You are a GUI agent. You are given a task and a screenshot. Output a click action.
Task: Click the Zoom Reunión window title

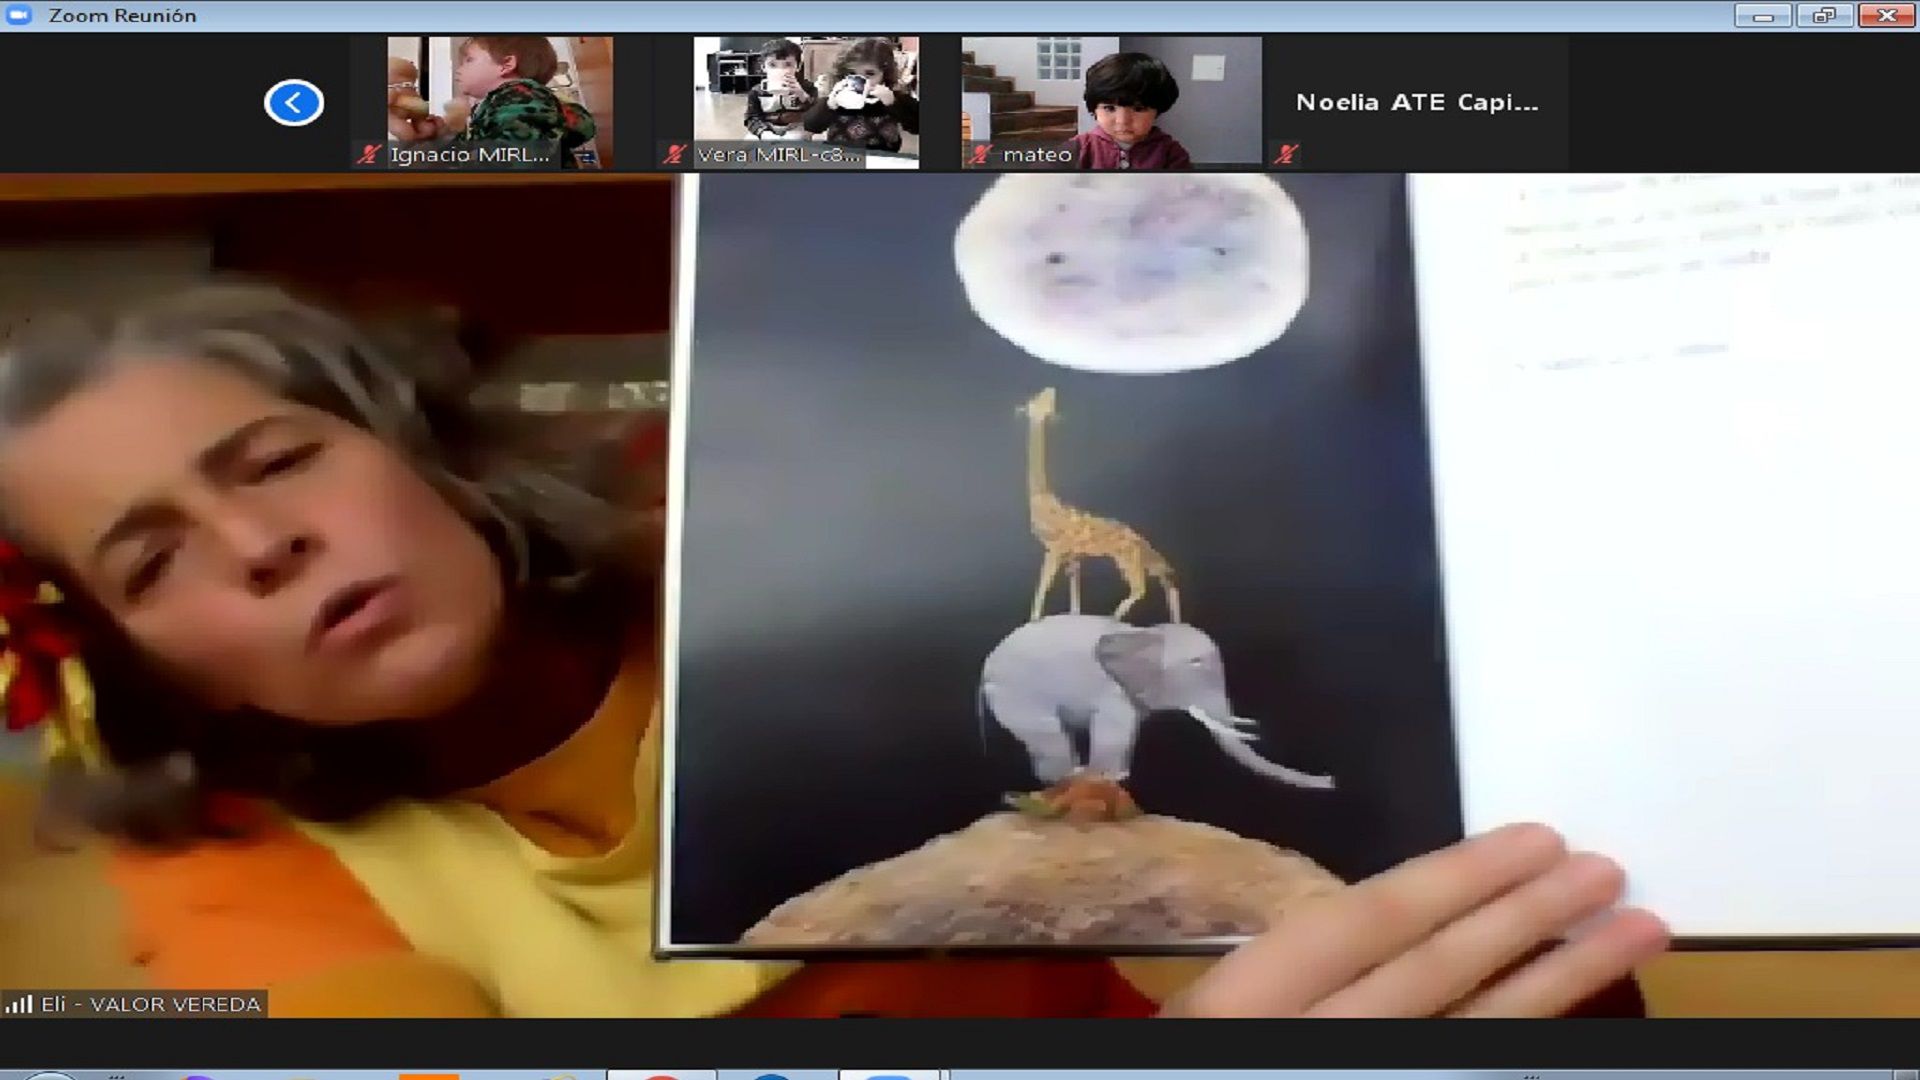122,15
